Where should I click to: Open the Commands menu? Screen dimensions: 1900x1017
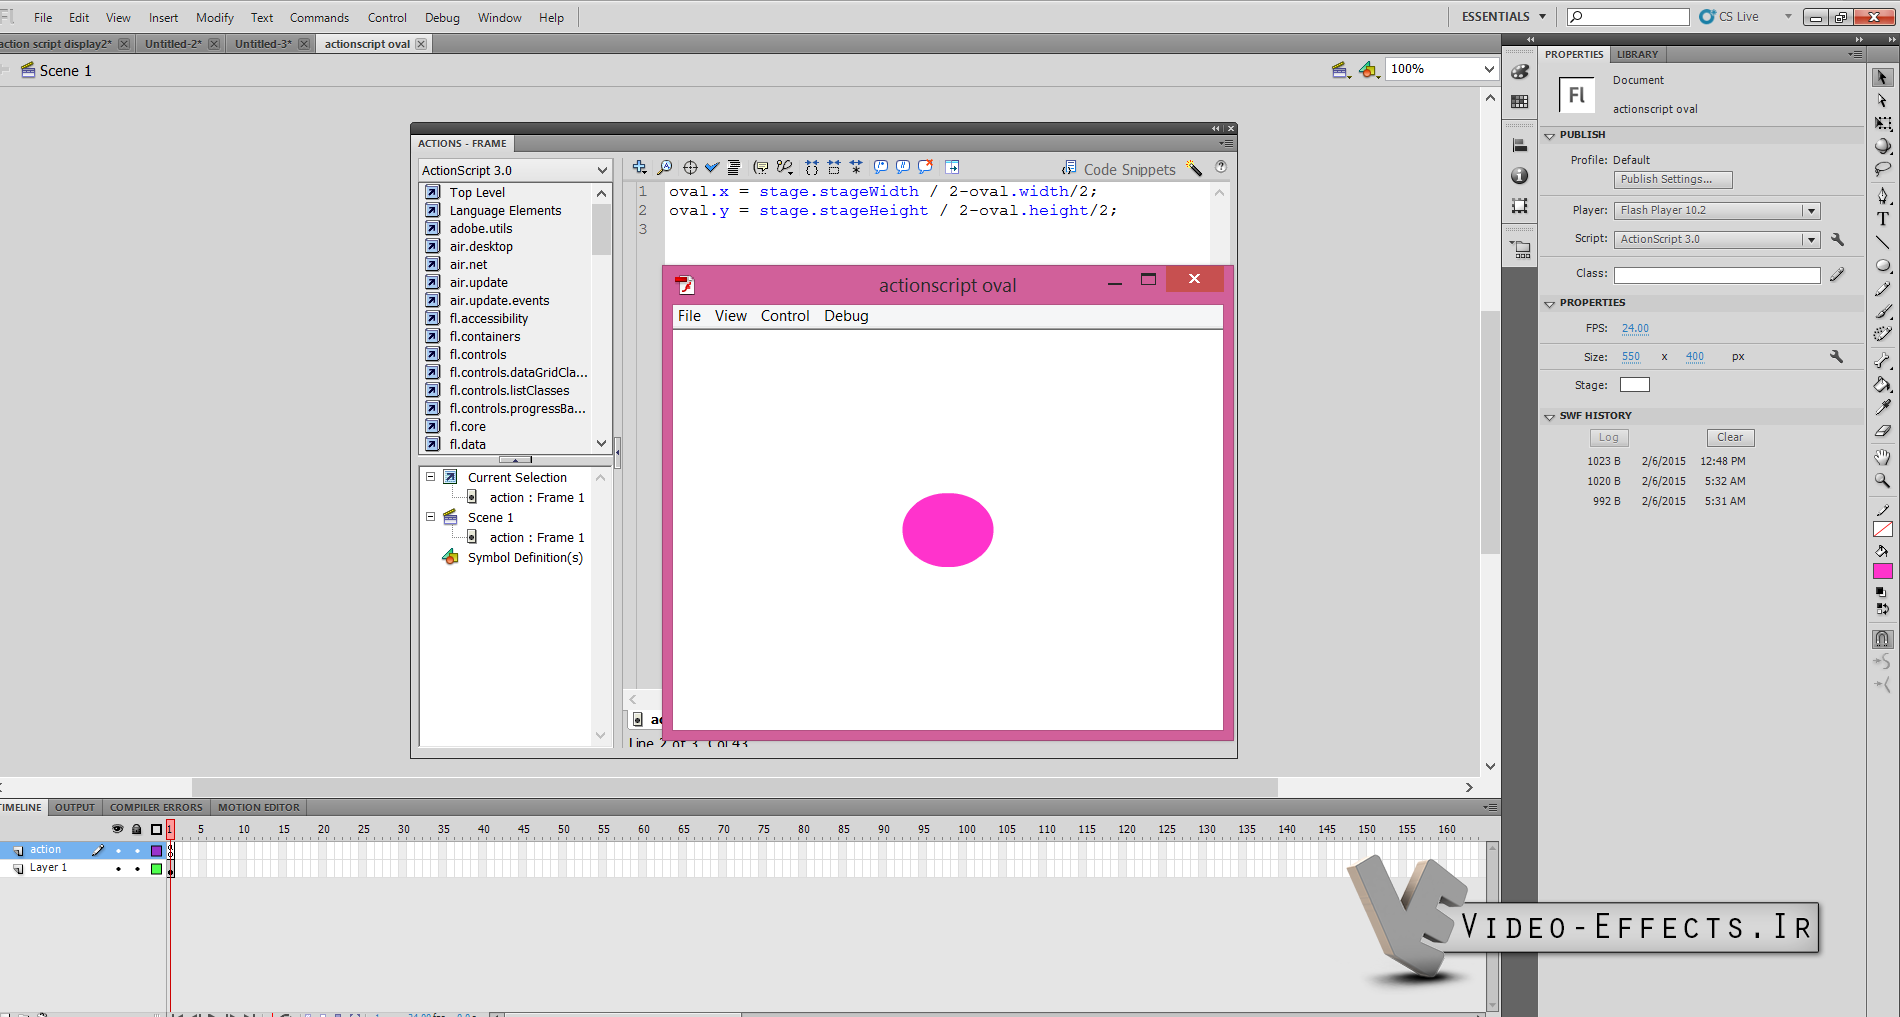319,18
